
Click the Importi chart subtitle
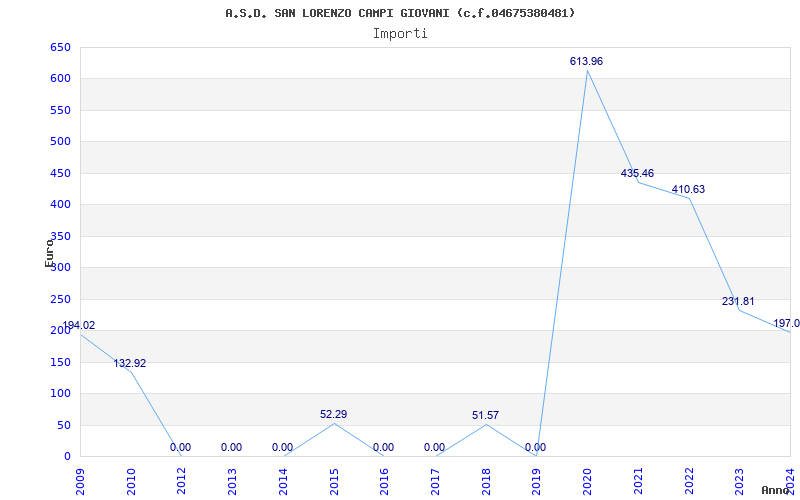click(x=400, y=34)
